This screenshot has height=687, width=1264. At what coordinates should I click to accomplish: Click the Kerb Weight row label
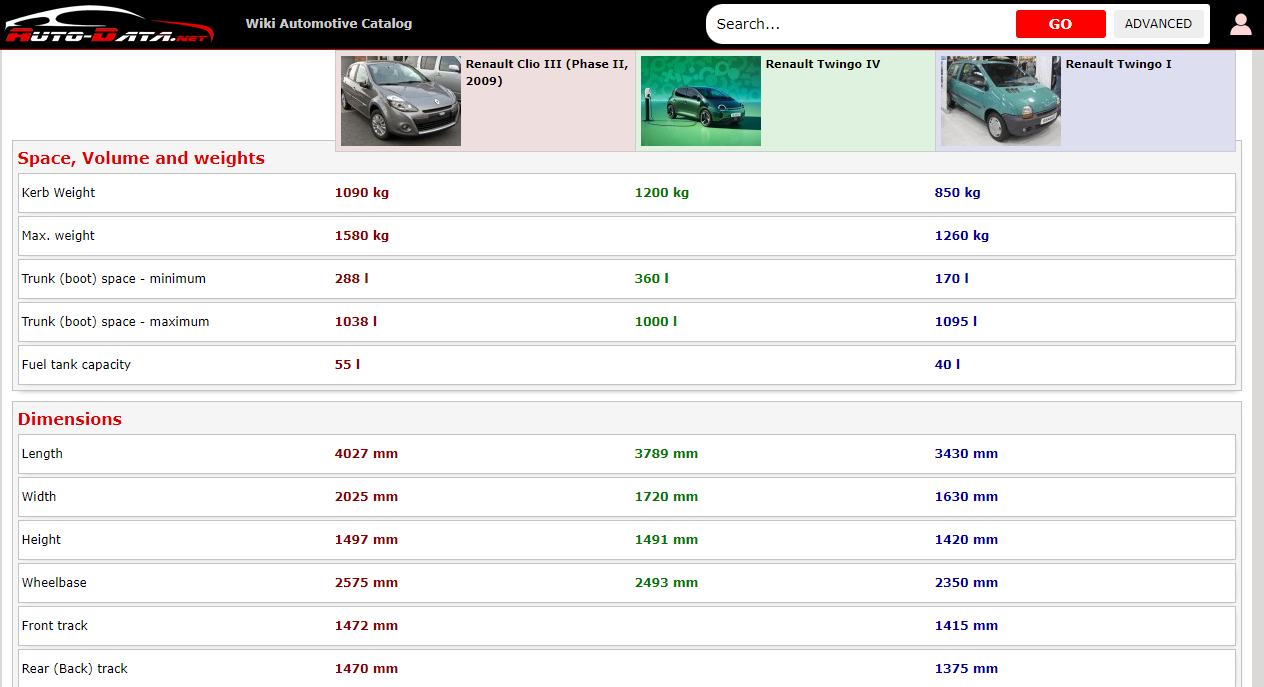[x=58, y=193]
